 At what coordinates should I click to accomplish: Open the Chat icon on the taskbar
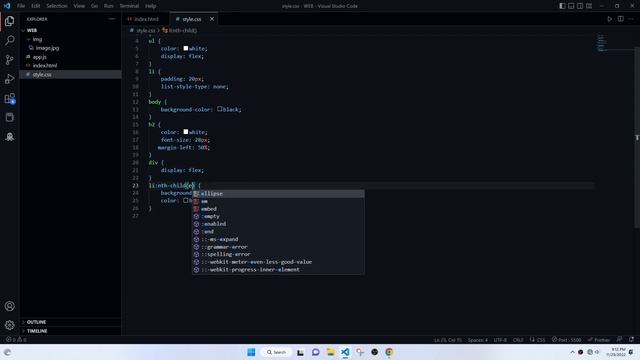tap(315, 352)
